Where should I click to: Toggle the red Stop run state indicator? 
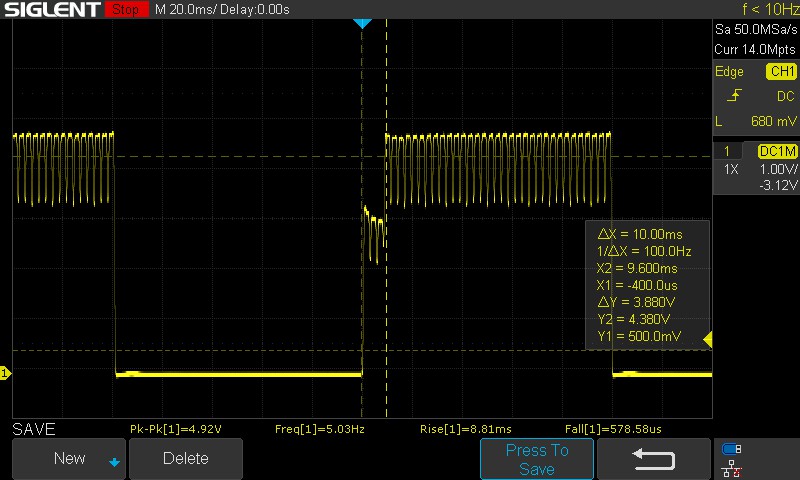click(127, 9)
